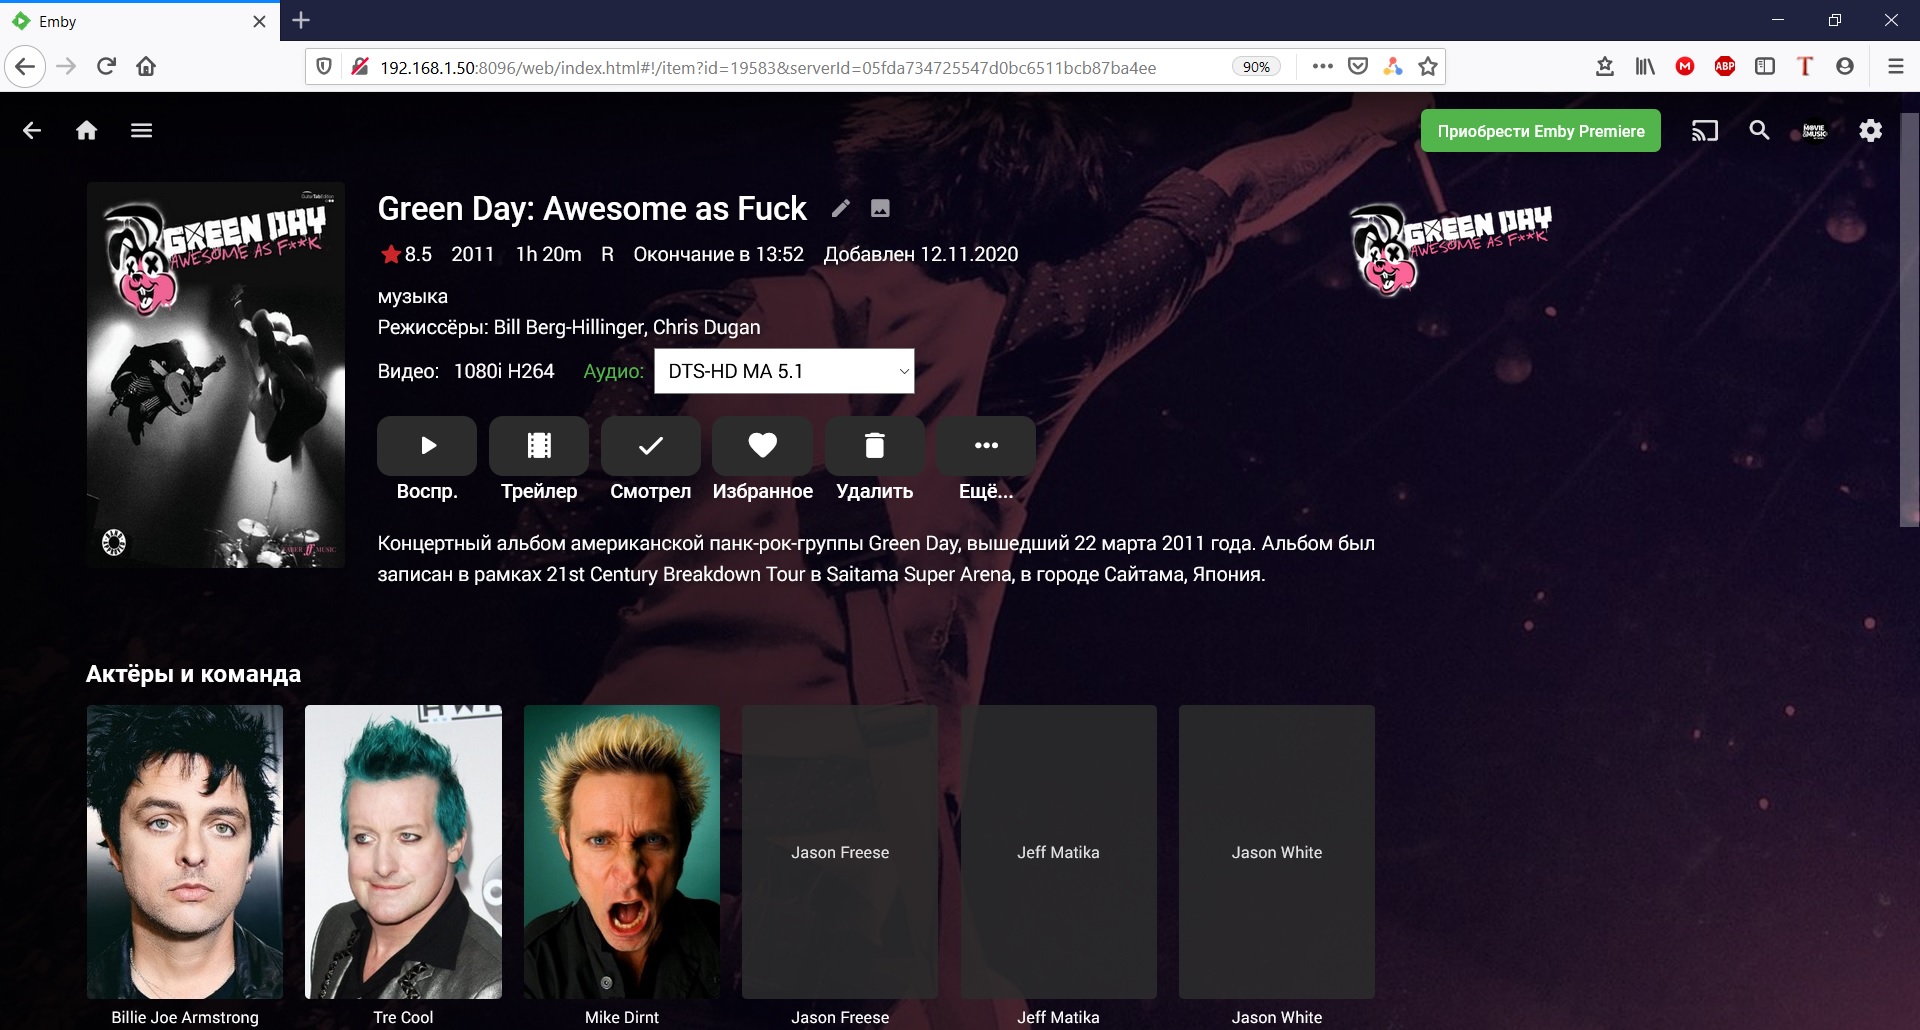Toggle Избранное heart favorite
Screen dimensions: 1920x1030
tap(762, 446)
